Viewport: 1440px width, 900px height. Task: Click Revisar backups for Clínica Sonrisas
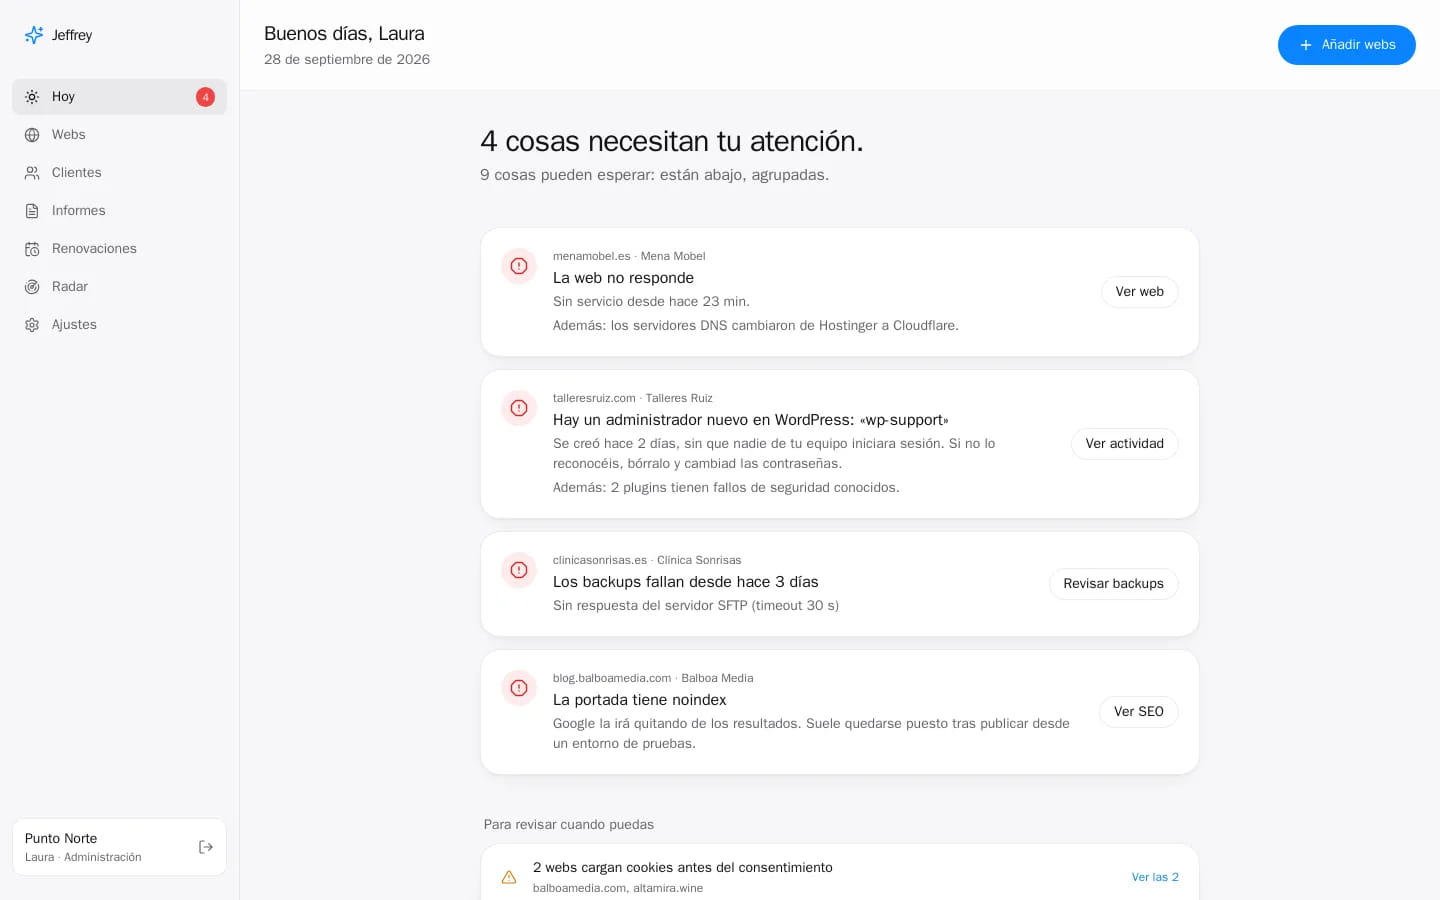[x=1113, y=584]
